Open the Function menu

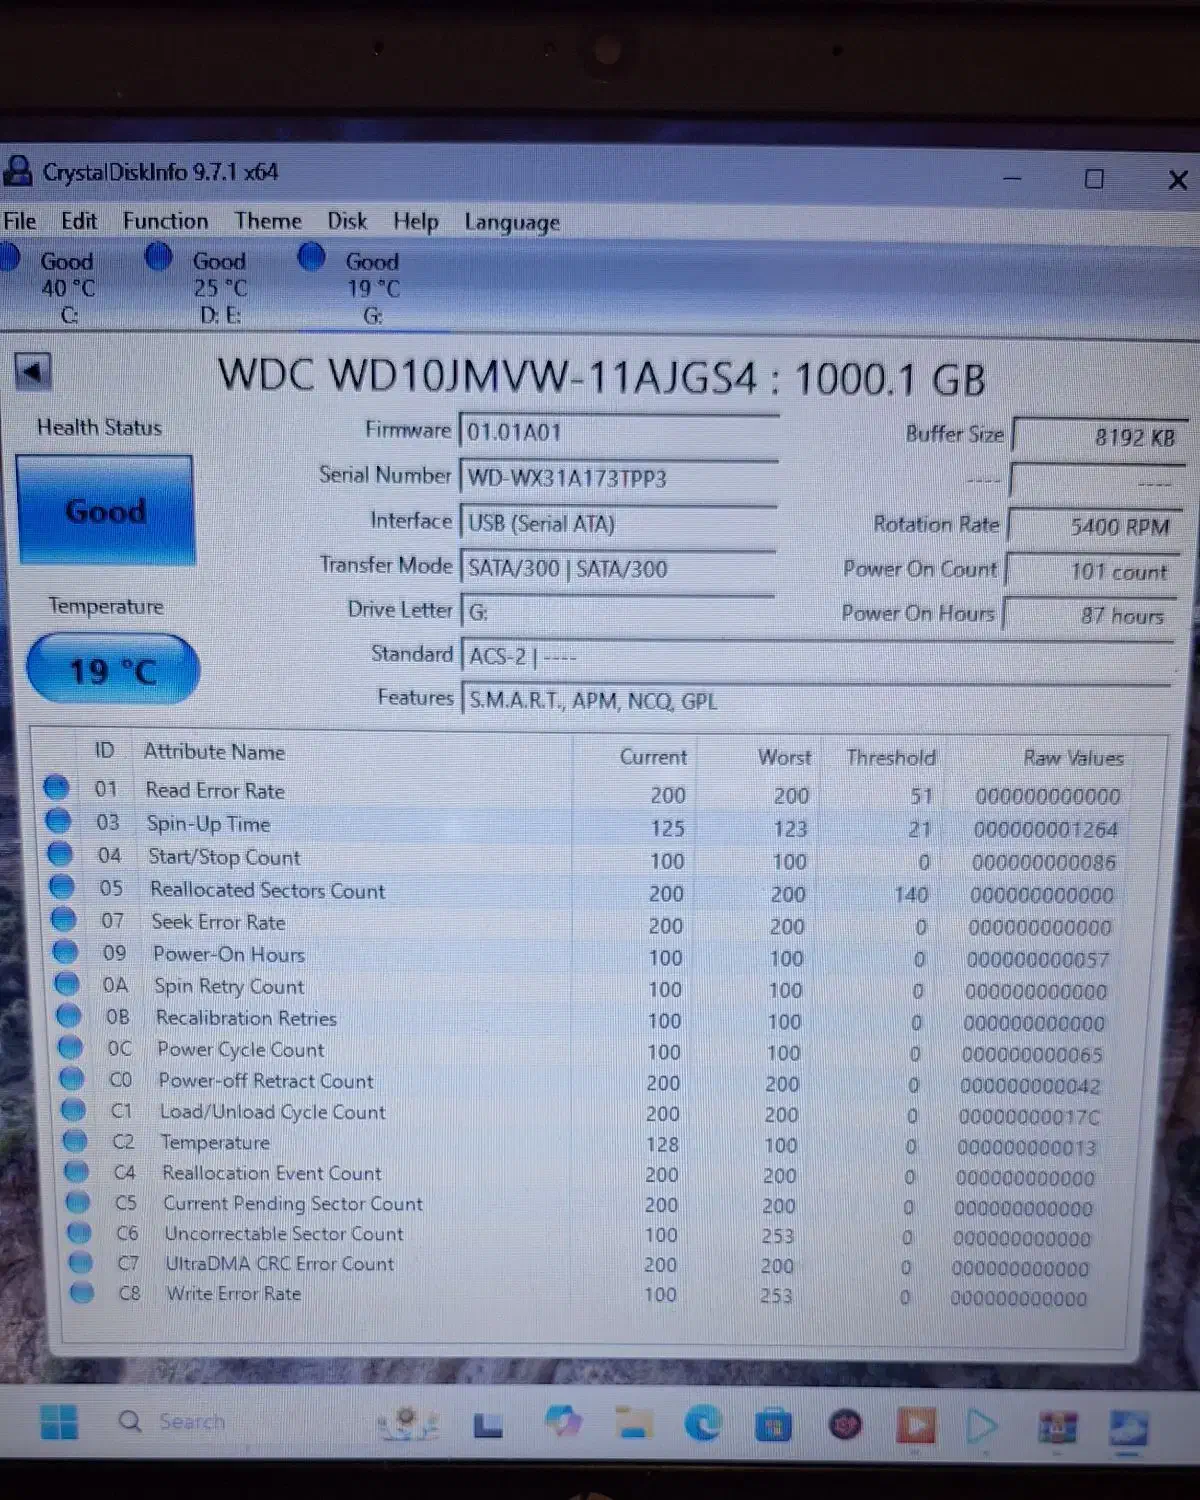pos(166,221)
